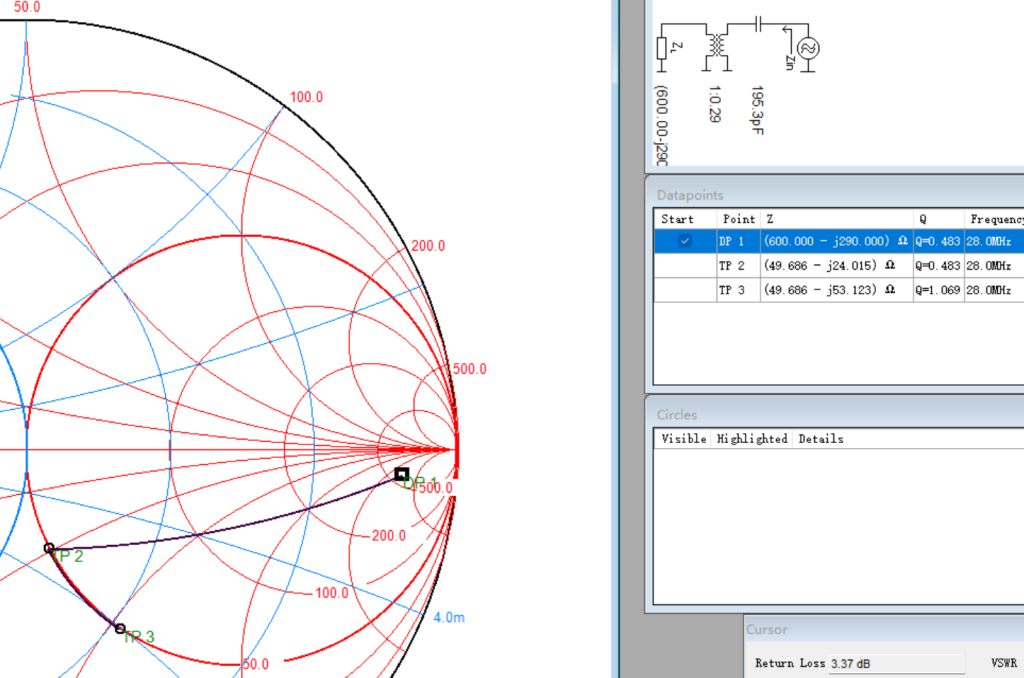Click the Return Loss field showing 3.37 dB
The width and height of the screenshot is (1024, 678).
tap(896, 664)
